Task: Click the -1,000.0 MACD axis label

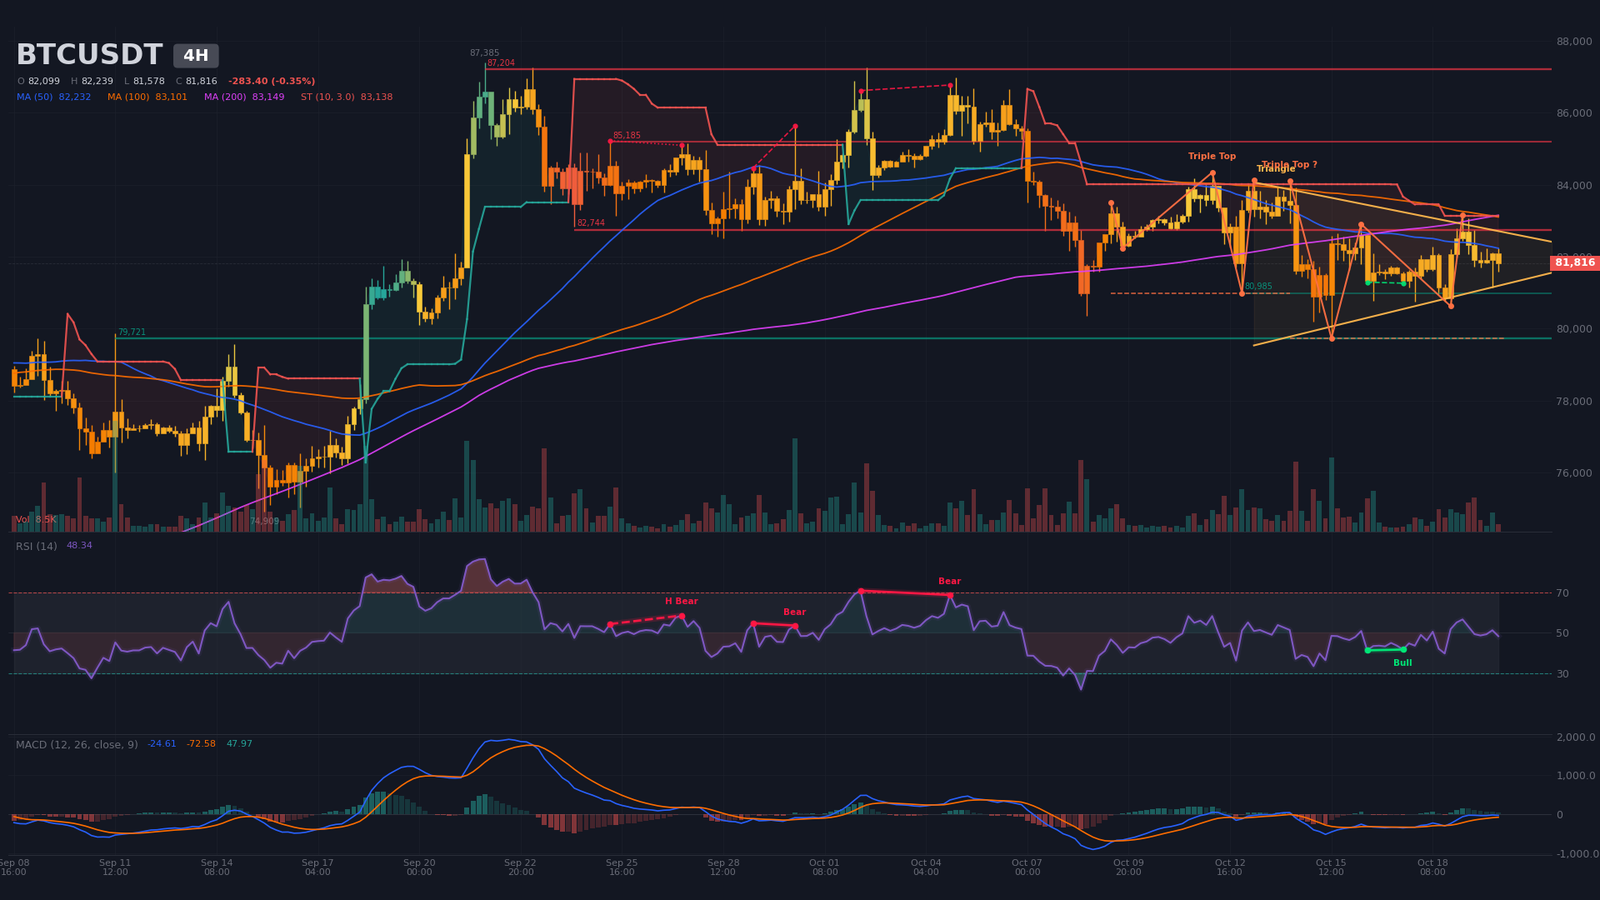Action: (x=1576, y=853)
